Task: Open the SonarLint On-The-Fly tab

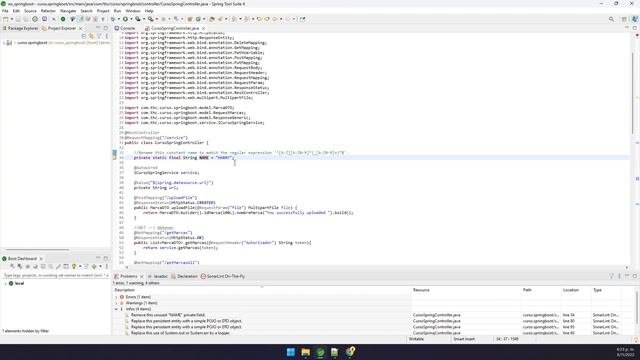Action: click(223, 276)
